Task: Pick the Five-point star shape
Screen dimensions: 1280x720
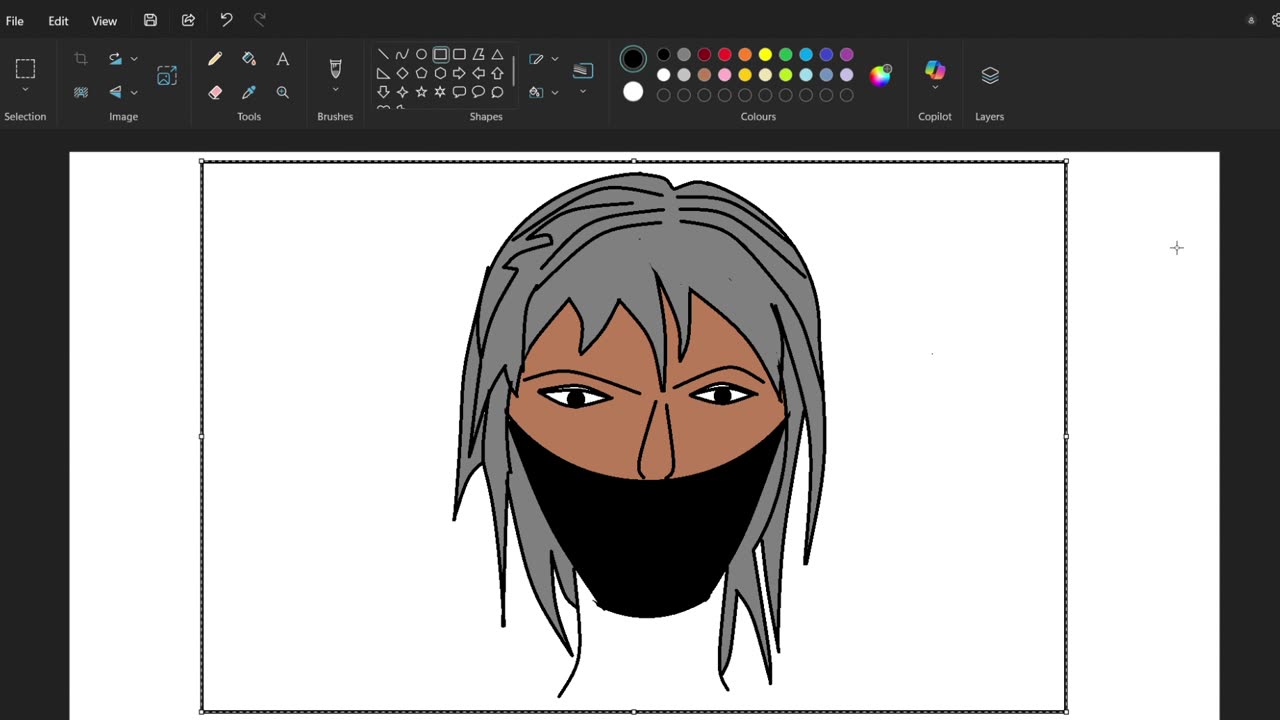Action: click(421, 92)
